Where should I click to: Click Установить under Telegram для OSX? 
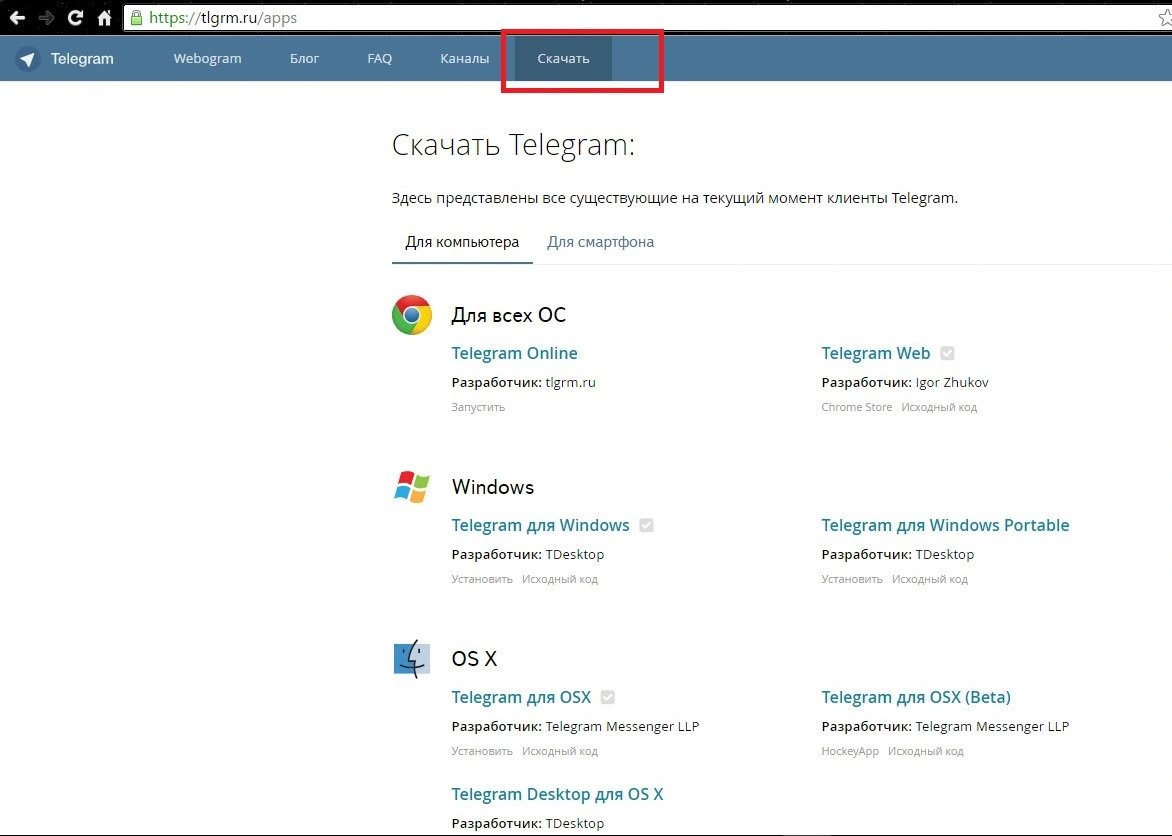tap(482, 751)
